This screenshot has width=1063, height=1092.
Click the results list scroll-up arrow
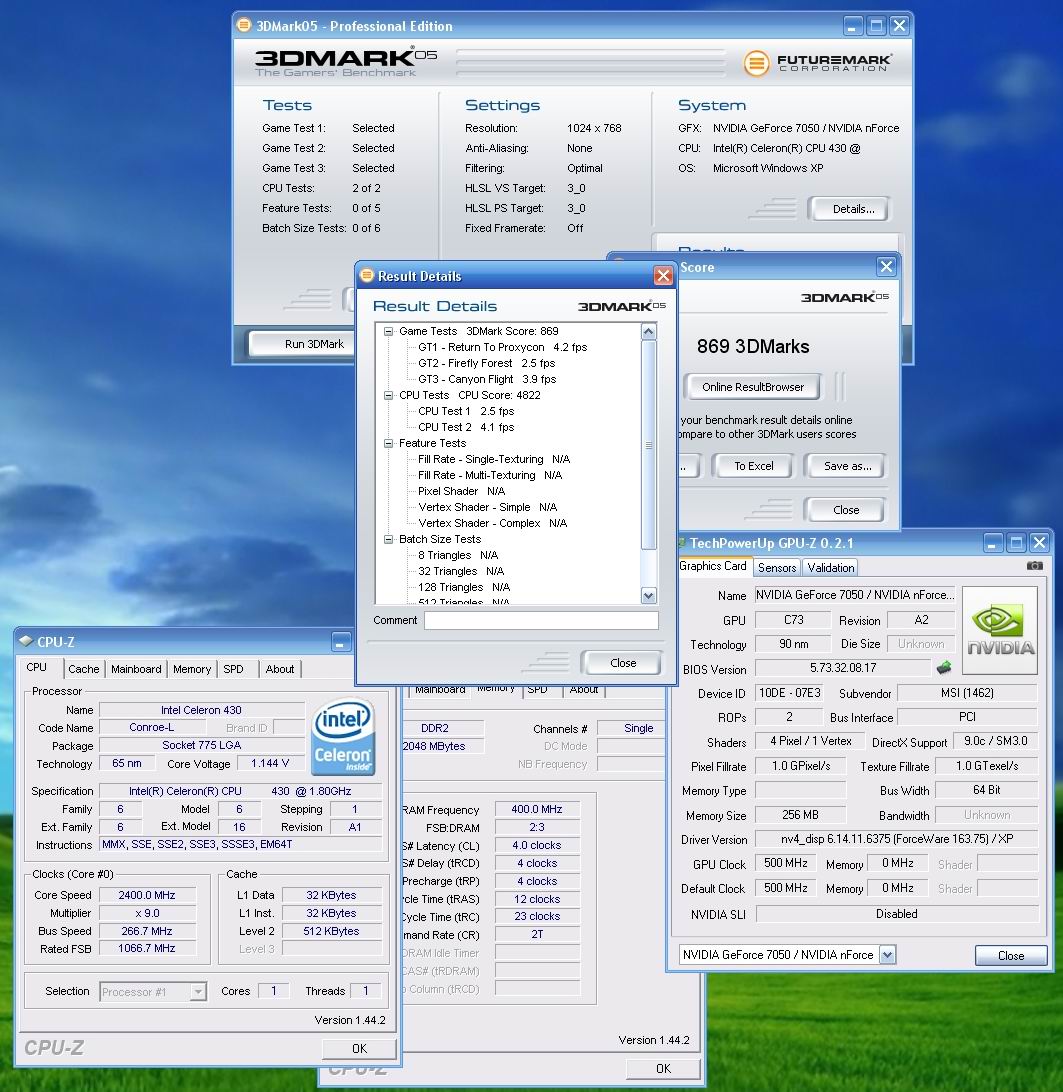click(x=649, y=332)
